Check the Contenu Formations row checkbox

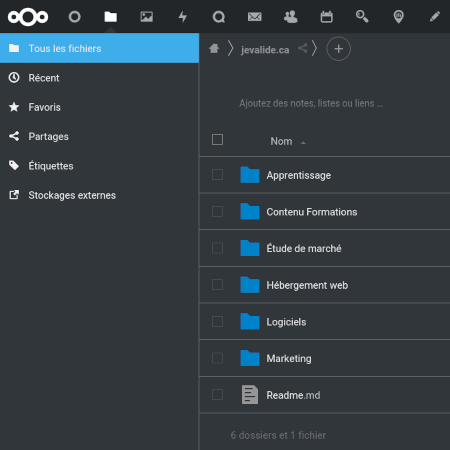coord(217,211)
